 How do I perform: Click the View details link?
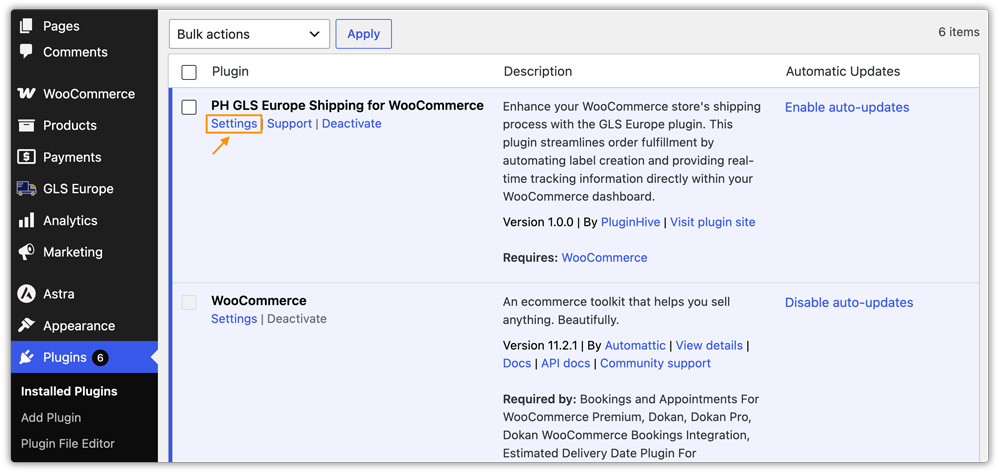tap(709, 345)
